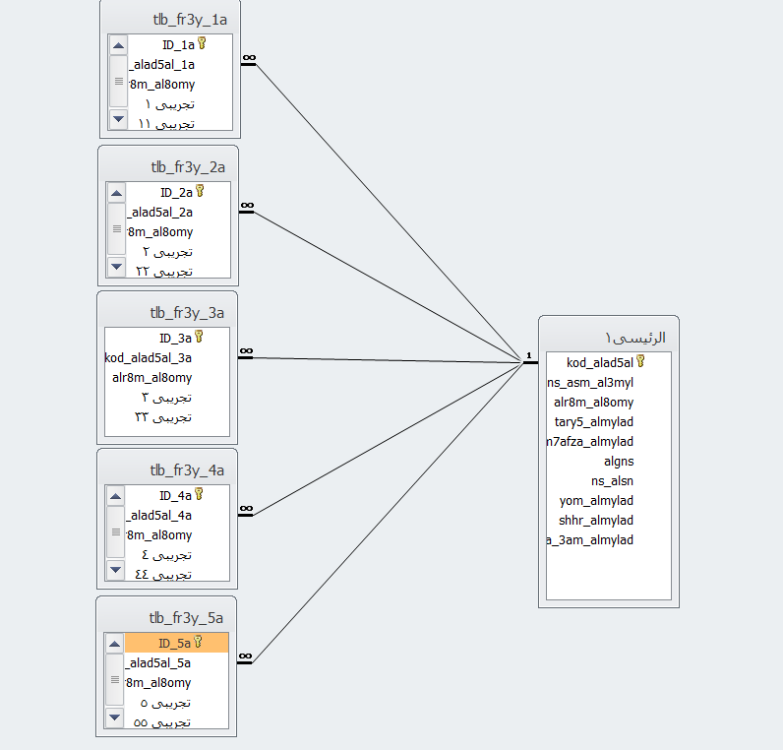Click scroll-down arrow in tlb_fr3y_5a table

(114, 717)
